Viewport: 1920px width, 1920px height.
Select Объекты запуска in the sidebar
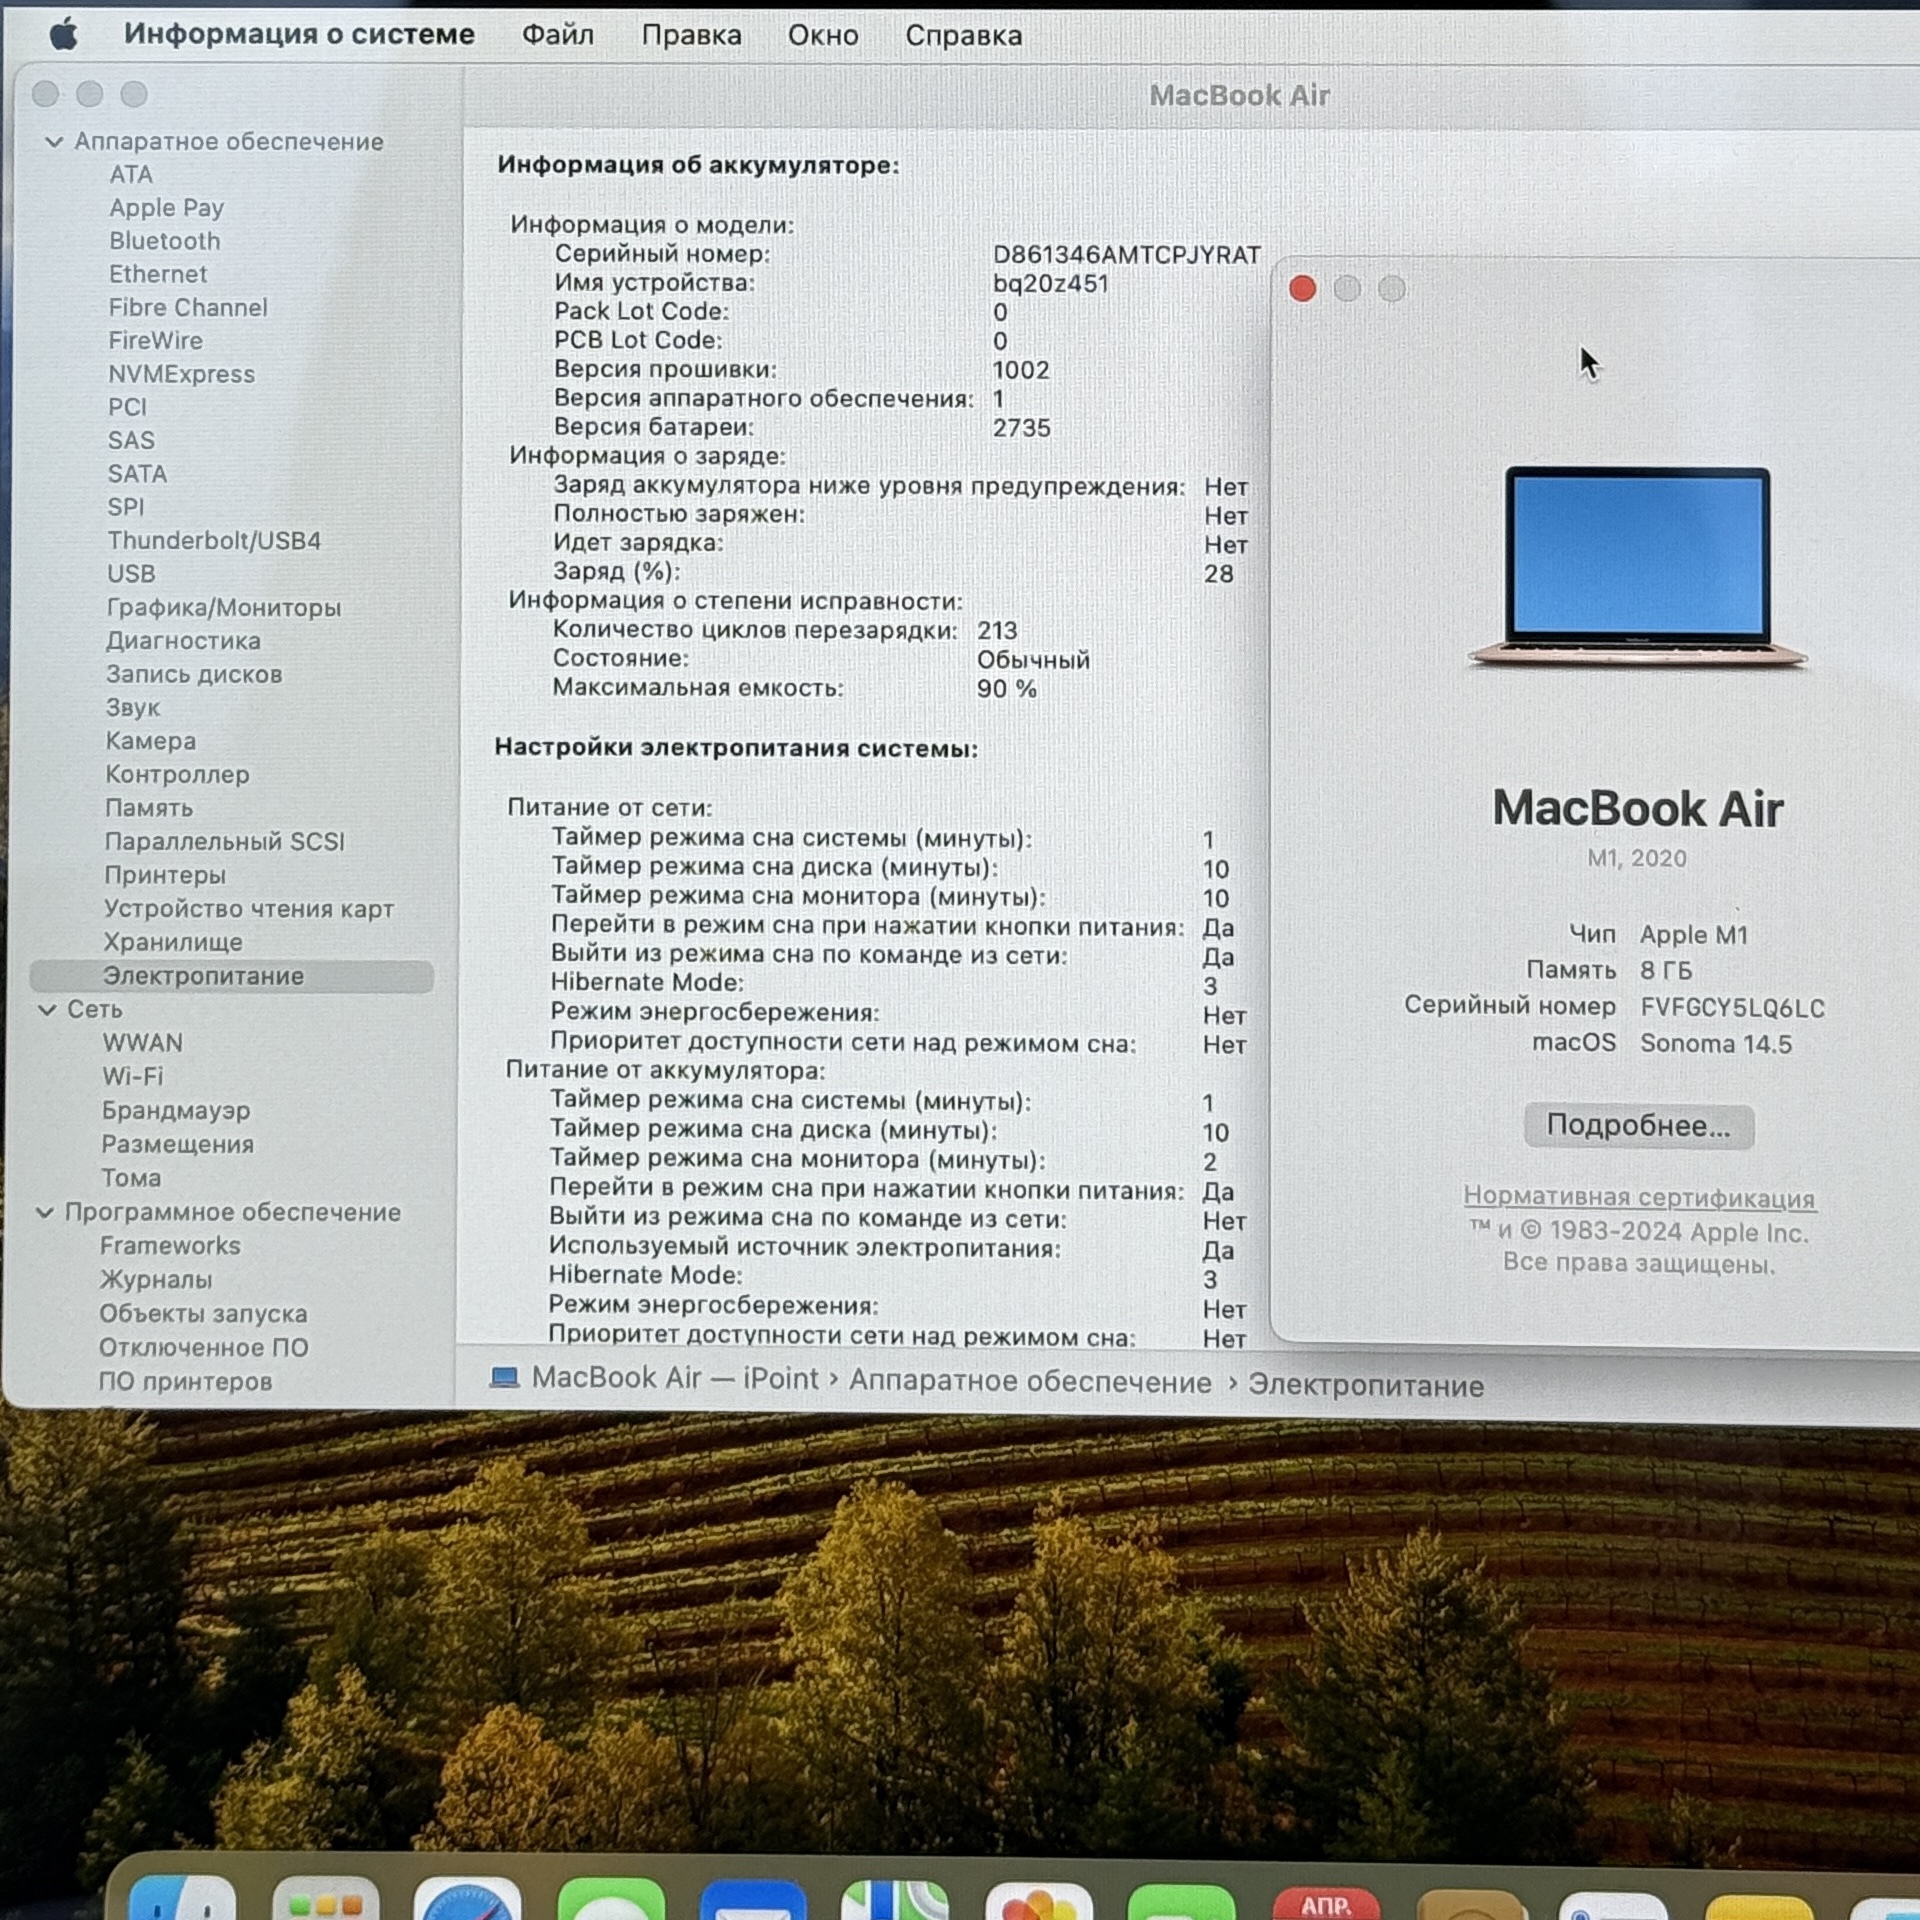[x=203, y=1314]
